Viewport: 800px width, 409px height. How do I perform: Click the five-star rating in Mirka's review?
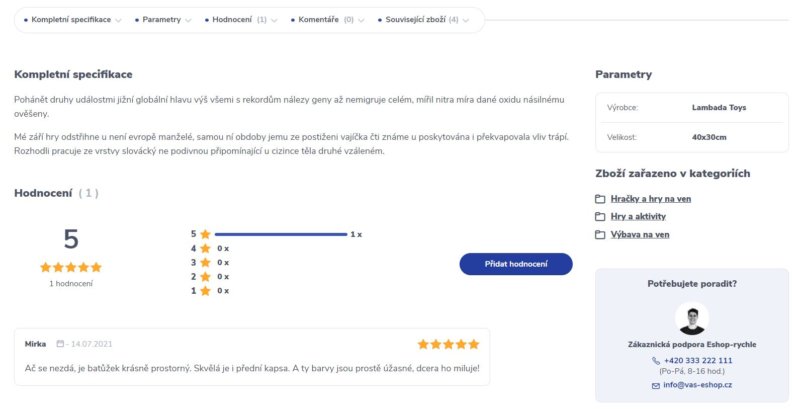point(448,344)
